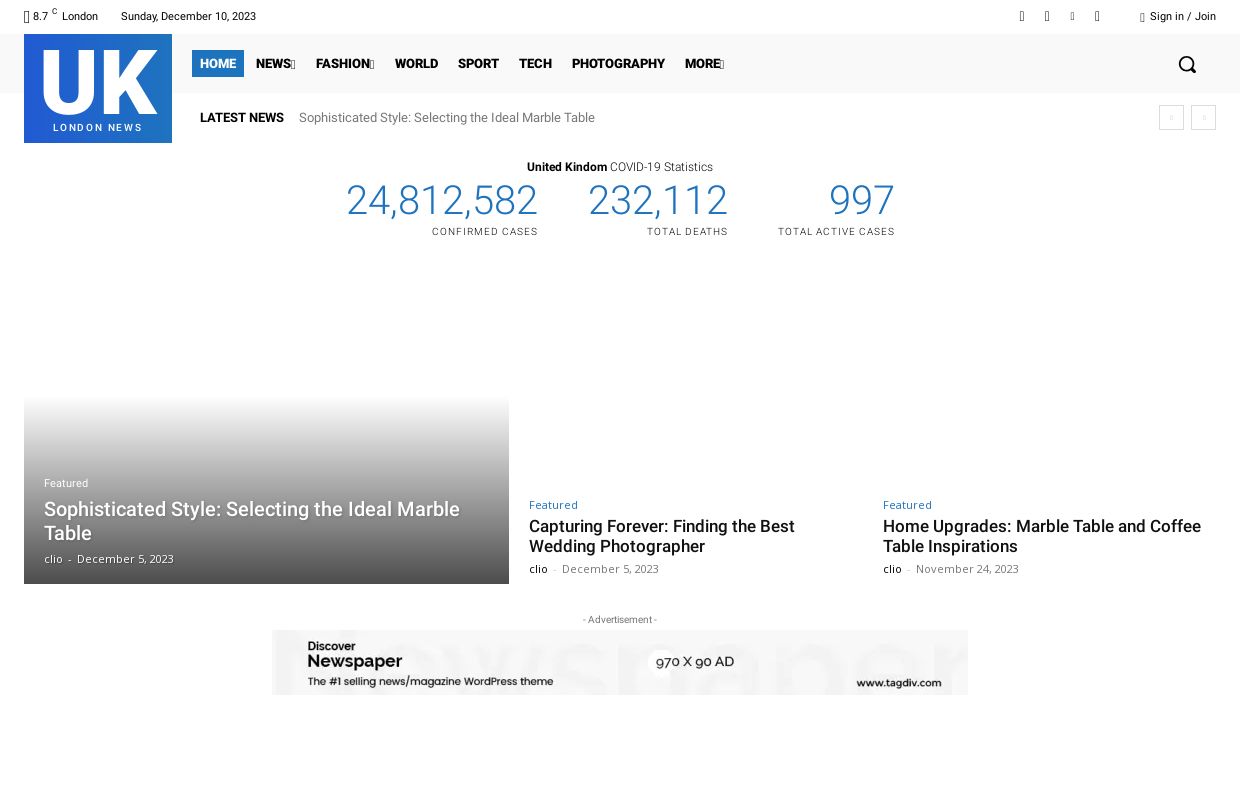Viewport: 1240px width, 800px height.
Task: Open the Home Upgrades coffee table article
Action: [1041, 536]
